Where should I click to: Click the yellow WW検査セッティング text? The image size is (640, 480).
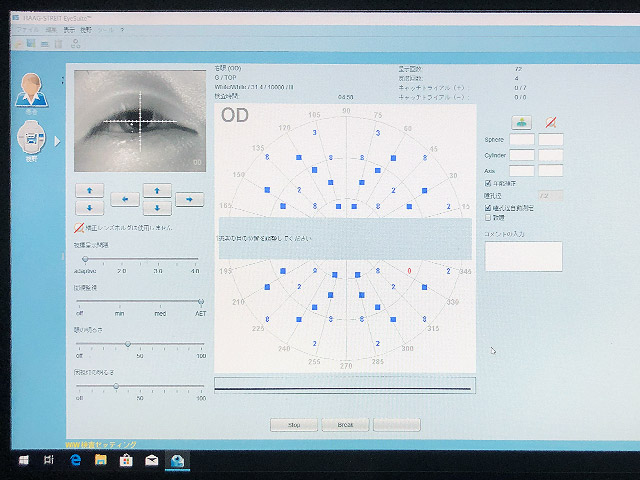(101, 444)
